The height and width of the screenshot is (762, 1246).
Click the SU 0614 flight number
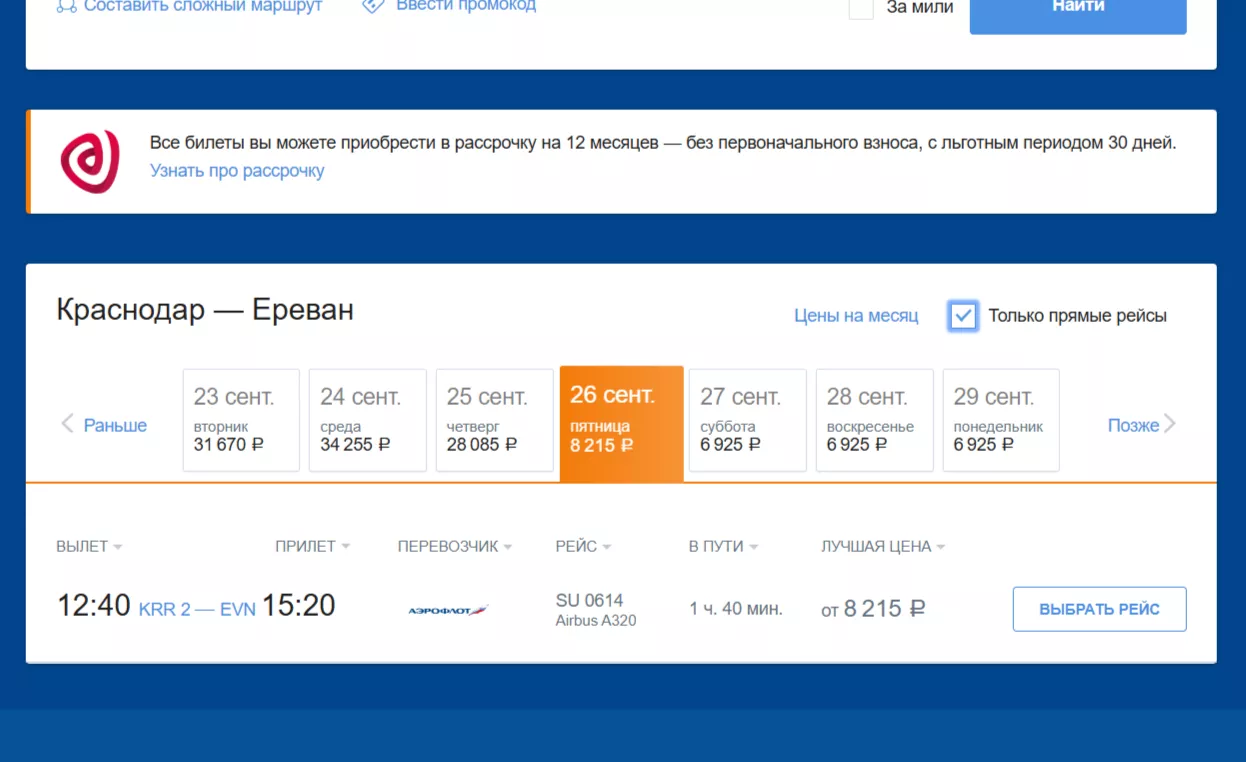click(x=589, y=600)
